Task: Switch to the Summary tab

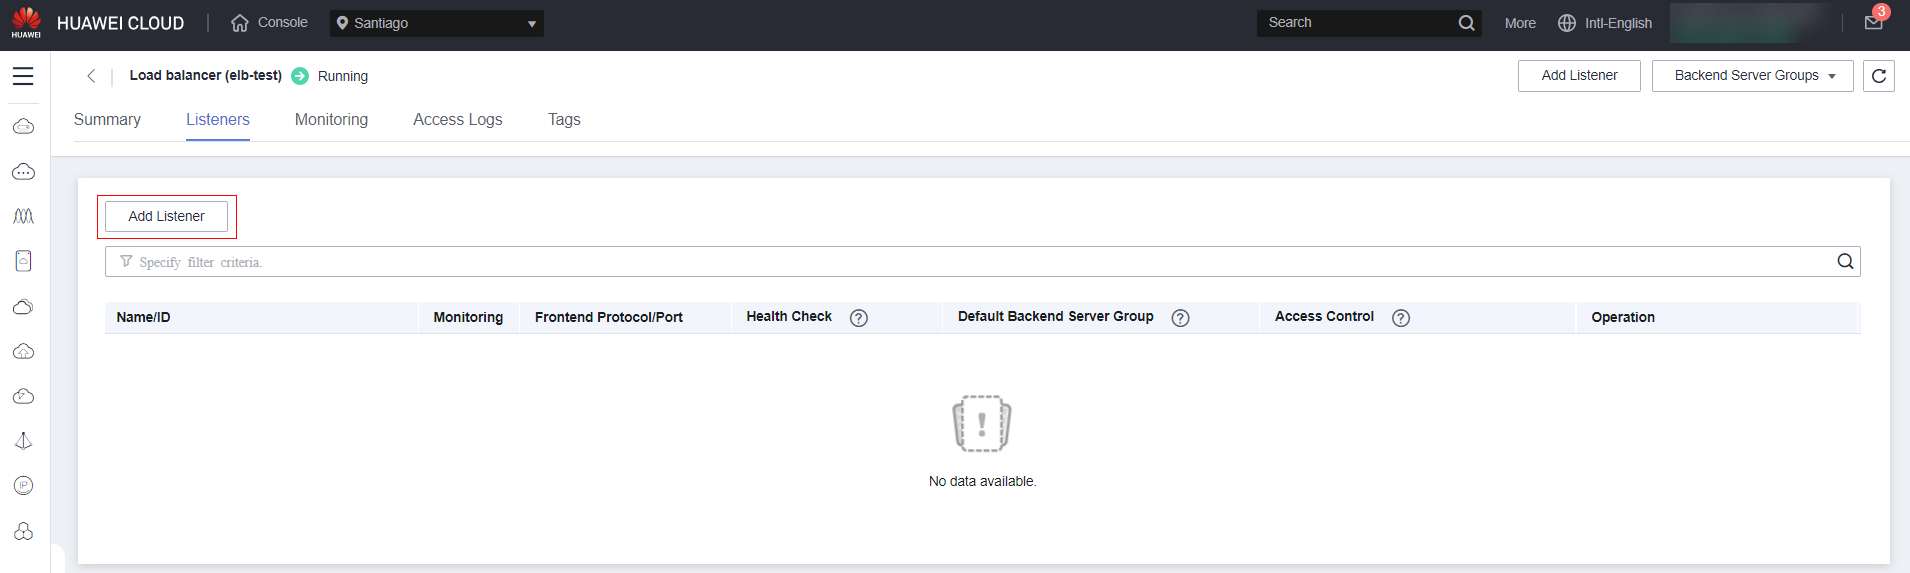Action: (x=107, y=120)
